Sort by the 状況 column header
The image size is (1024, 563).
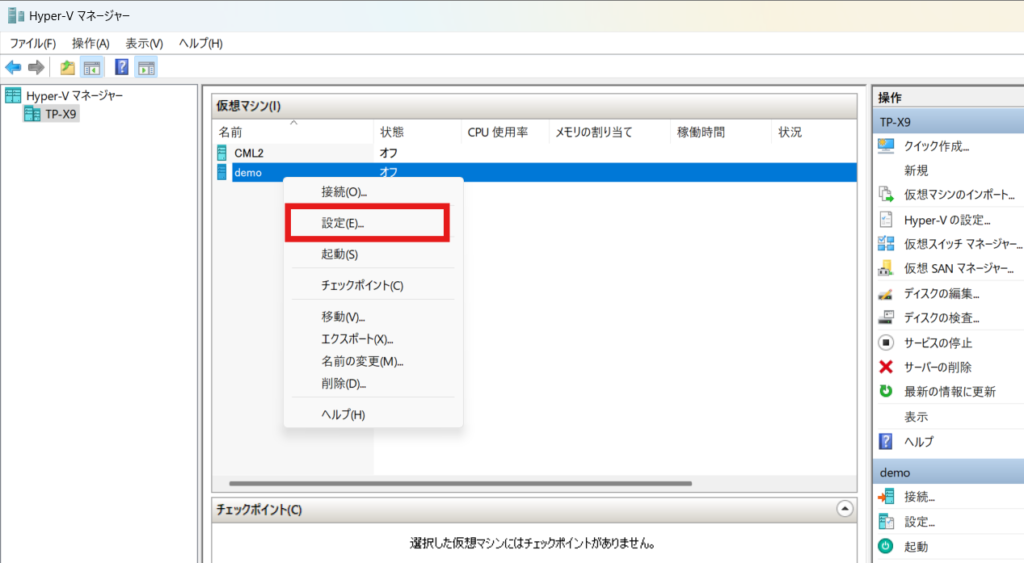[x=814, y=132]
